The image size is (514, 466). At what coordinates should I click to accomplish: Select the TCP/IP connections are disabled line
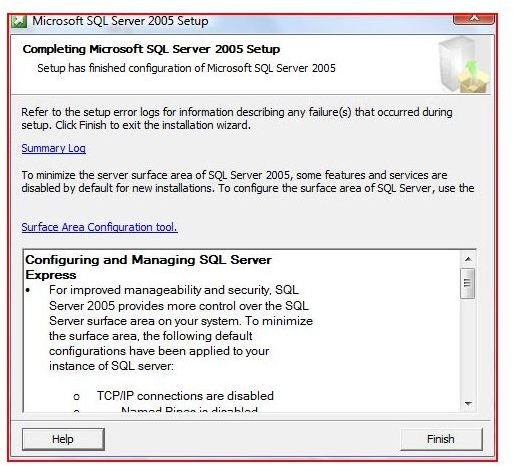pyautogui.click(x=185, y=396)
